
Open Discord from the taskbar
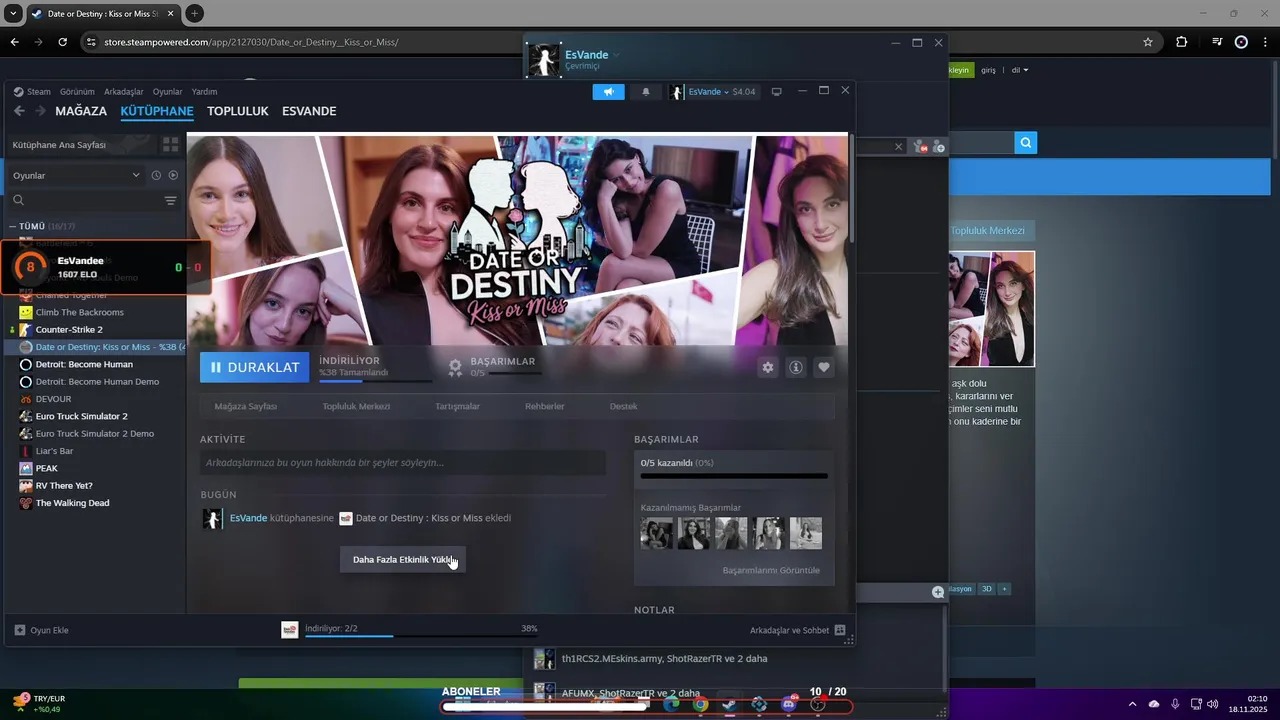pos(789,704)
